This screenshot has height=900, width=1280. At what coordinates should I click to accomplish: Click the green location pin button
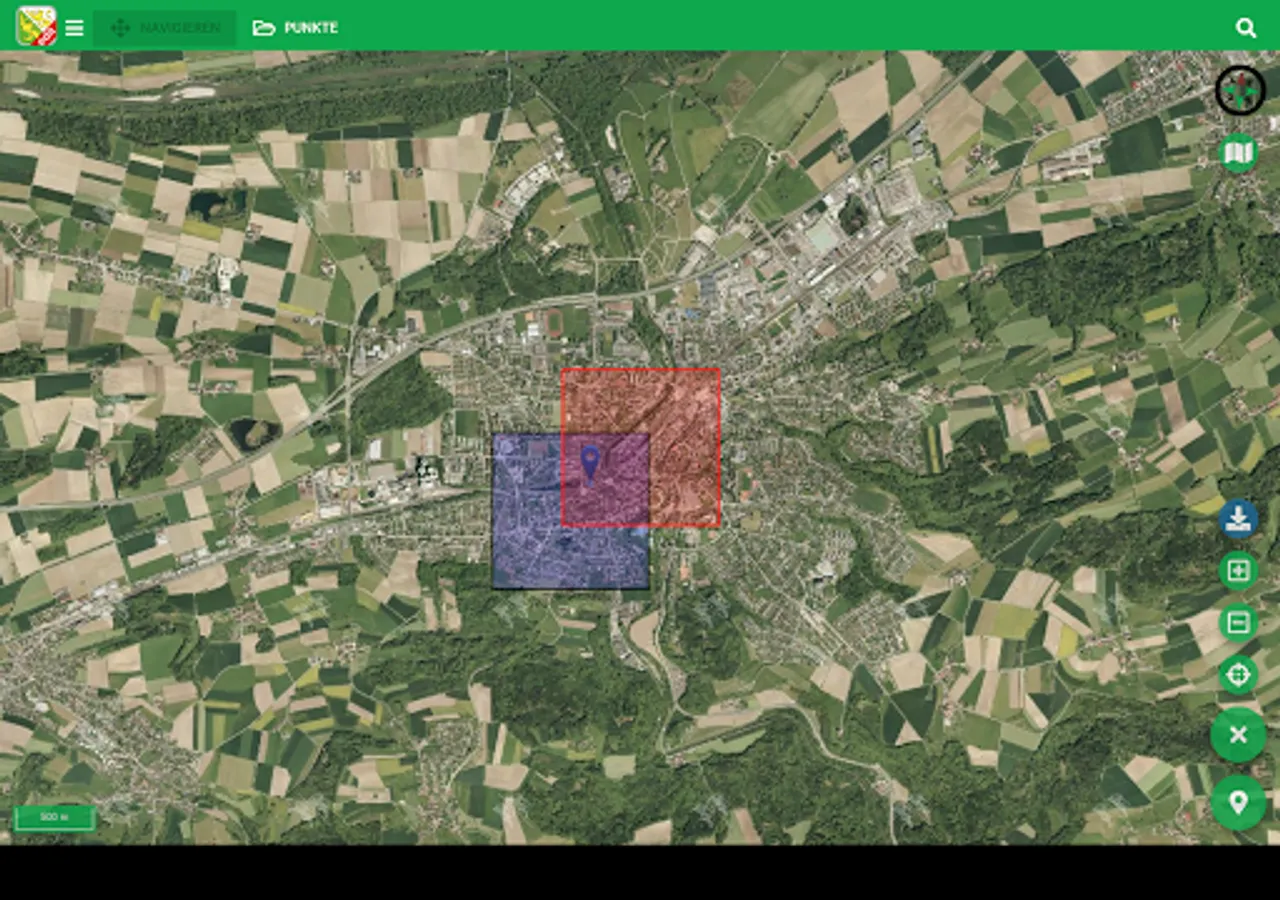coord(1238,803)
